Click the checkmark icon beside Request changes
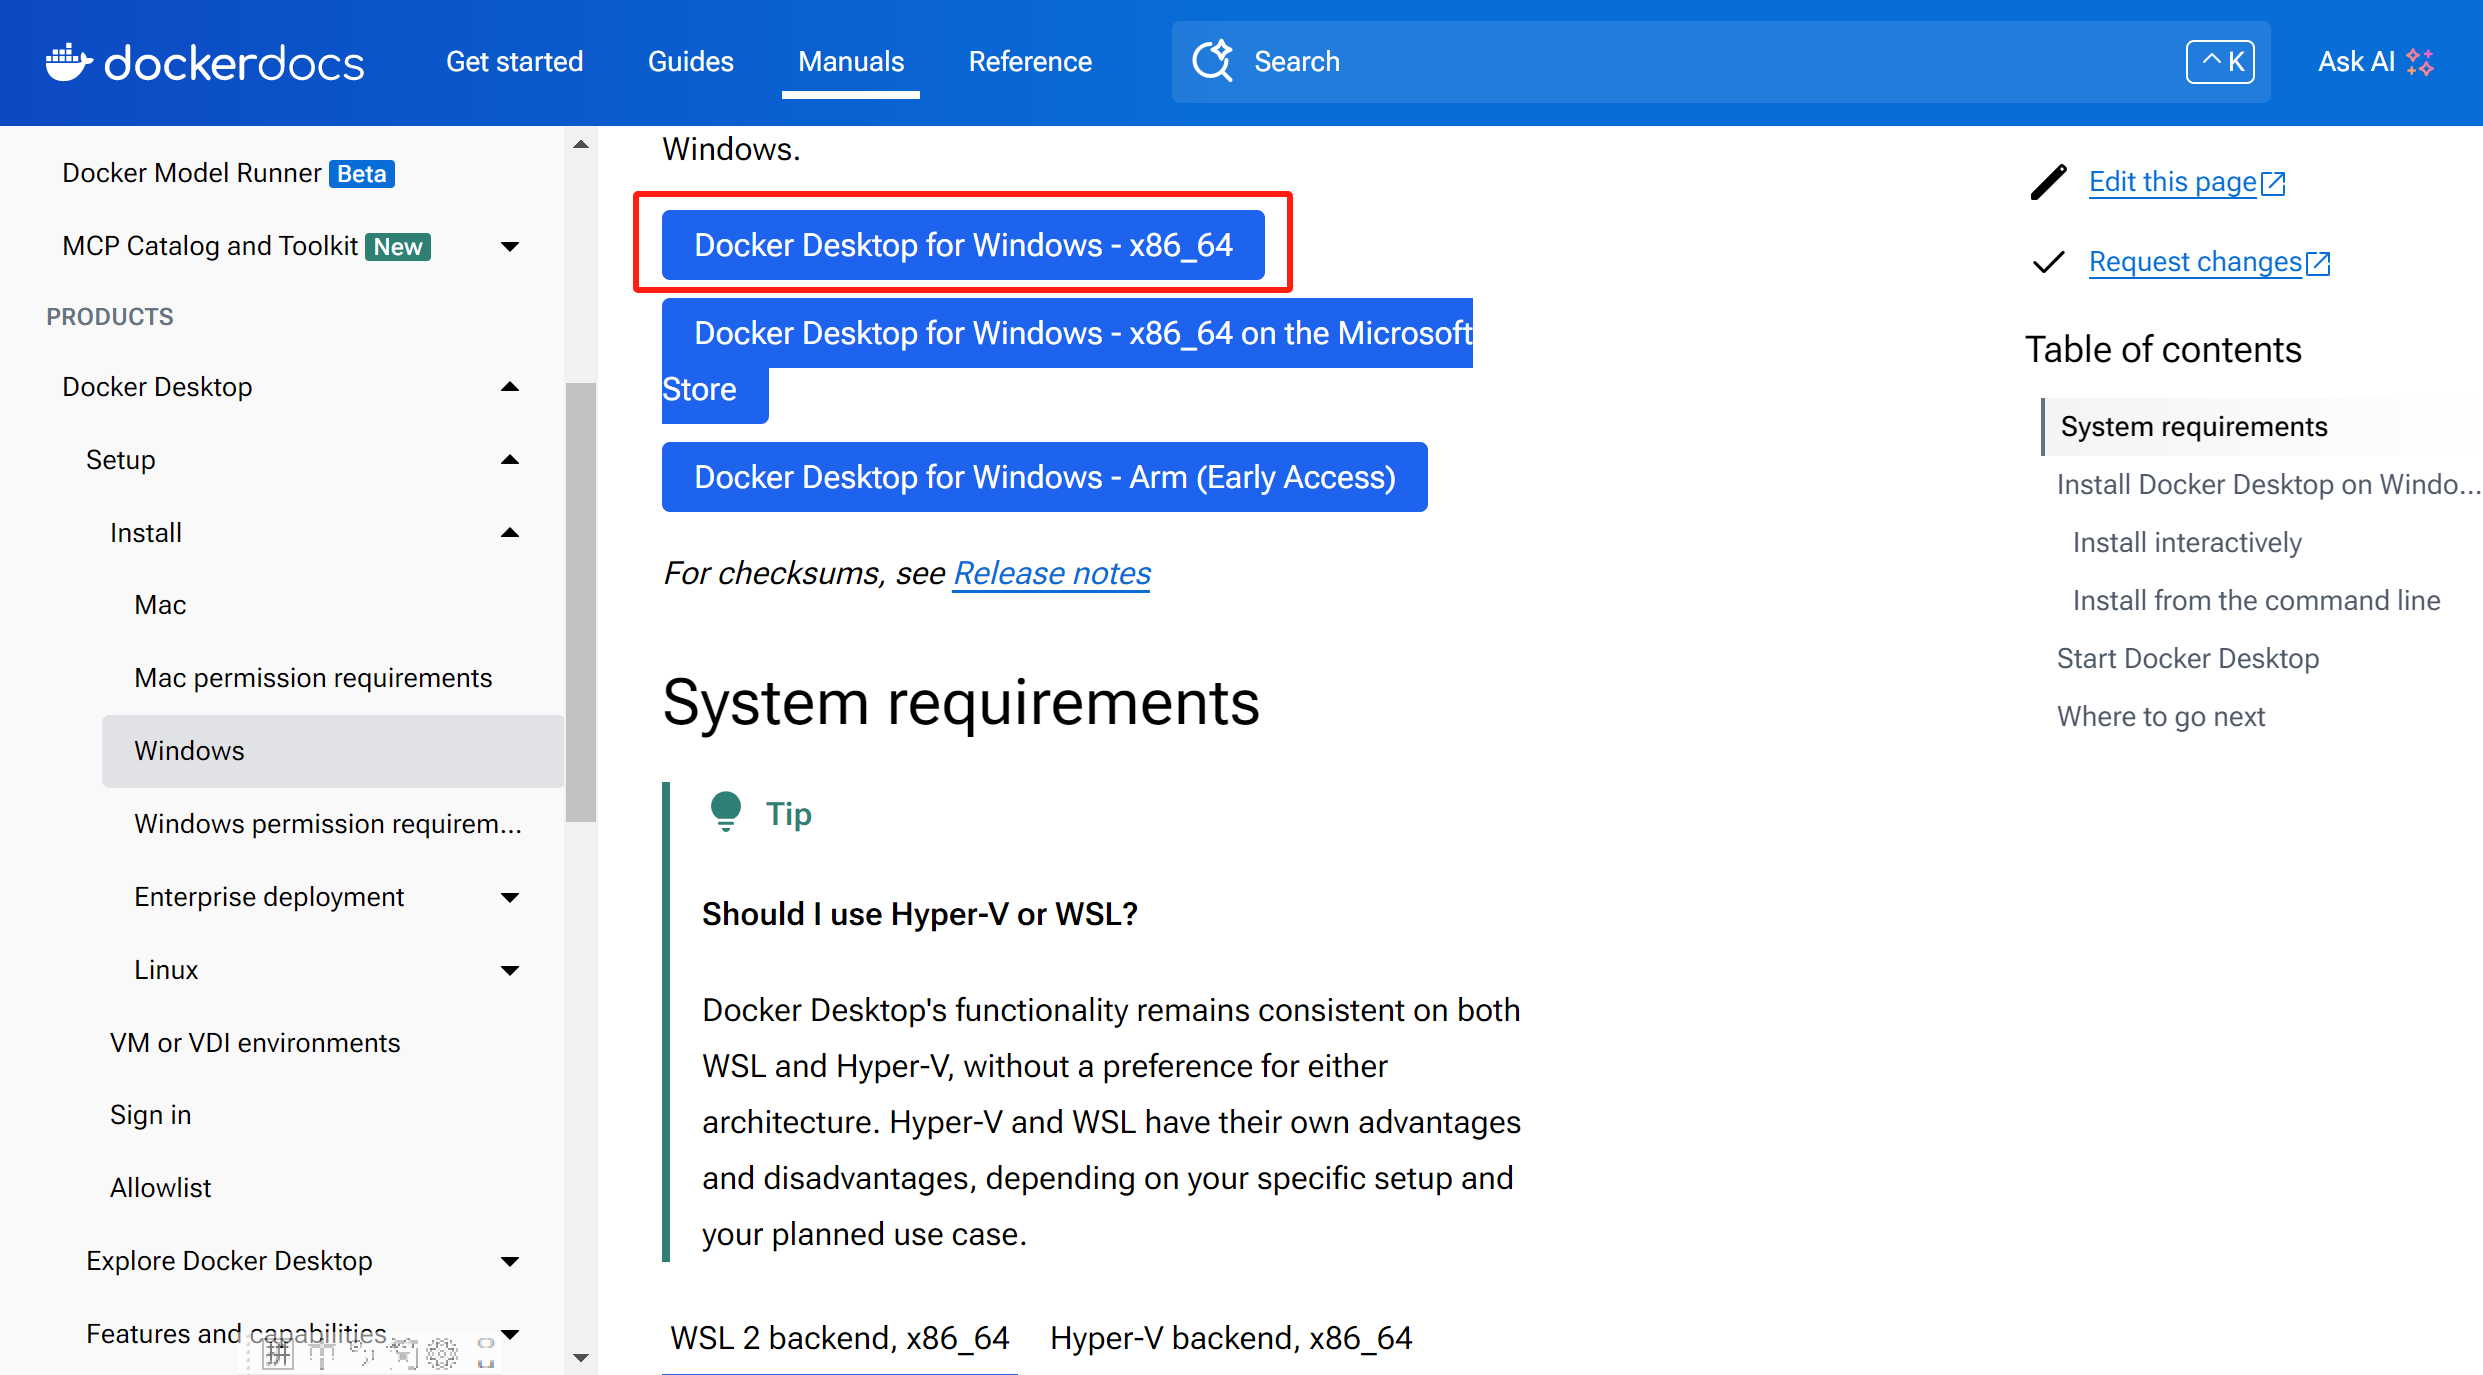This screenshot has height=1375, width=2483. pyautogui.click(x=2048, y=262)
